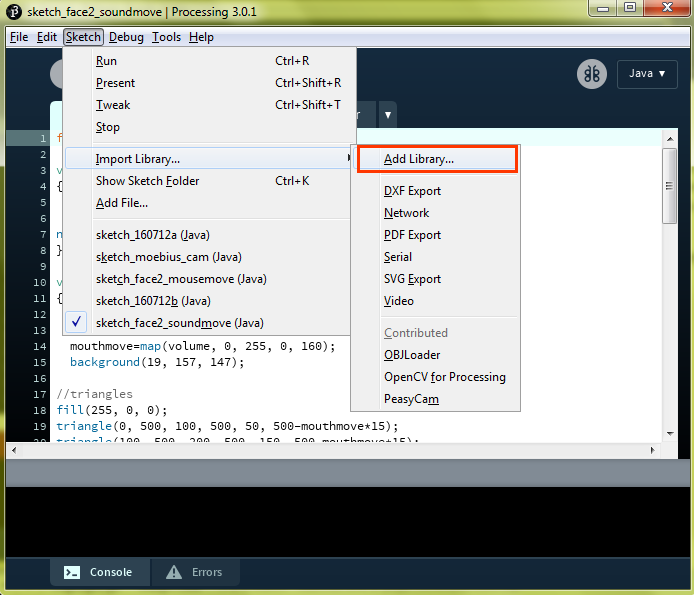The width and height of the screenshot is (694, 595).
Task: Import the Serial library
Action: pos(436,257)
